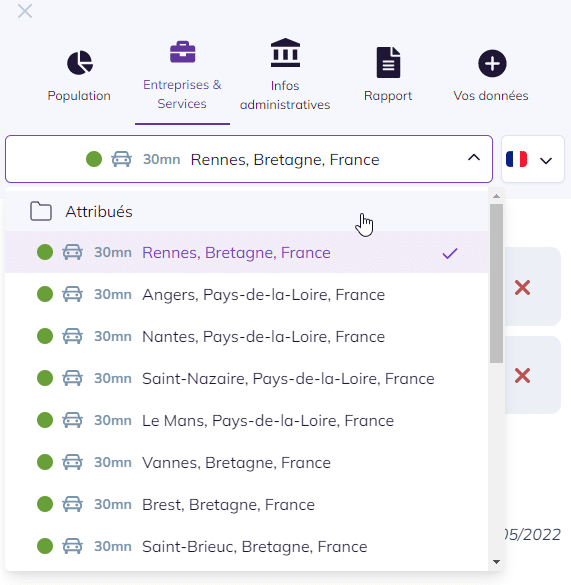Click the Vos données plus icon
The image size is (571, 585).
pyautogui.click(x=492, y=63)
